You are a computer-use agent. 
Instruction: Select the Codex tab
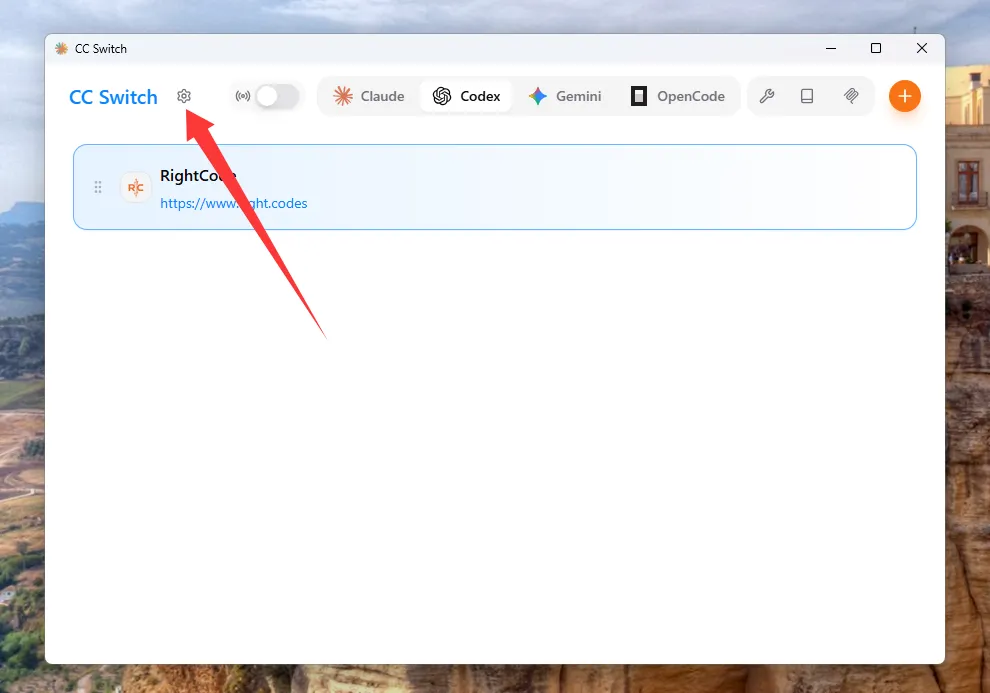pyautogui.click(x=466, y=96)
